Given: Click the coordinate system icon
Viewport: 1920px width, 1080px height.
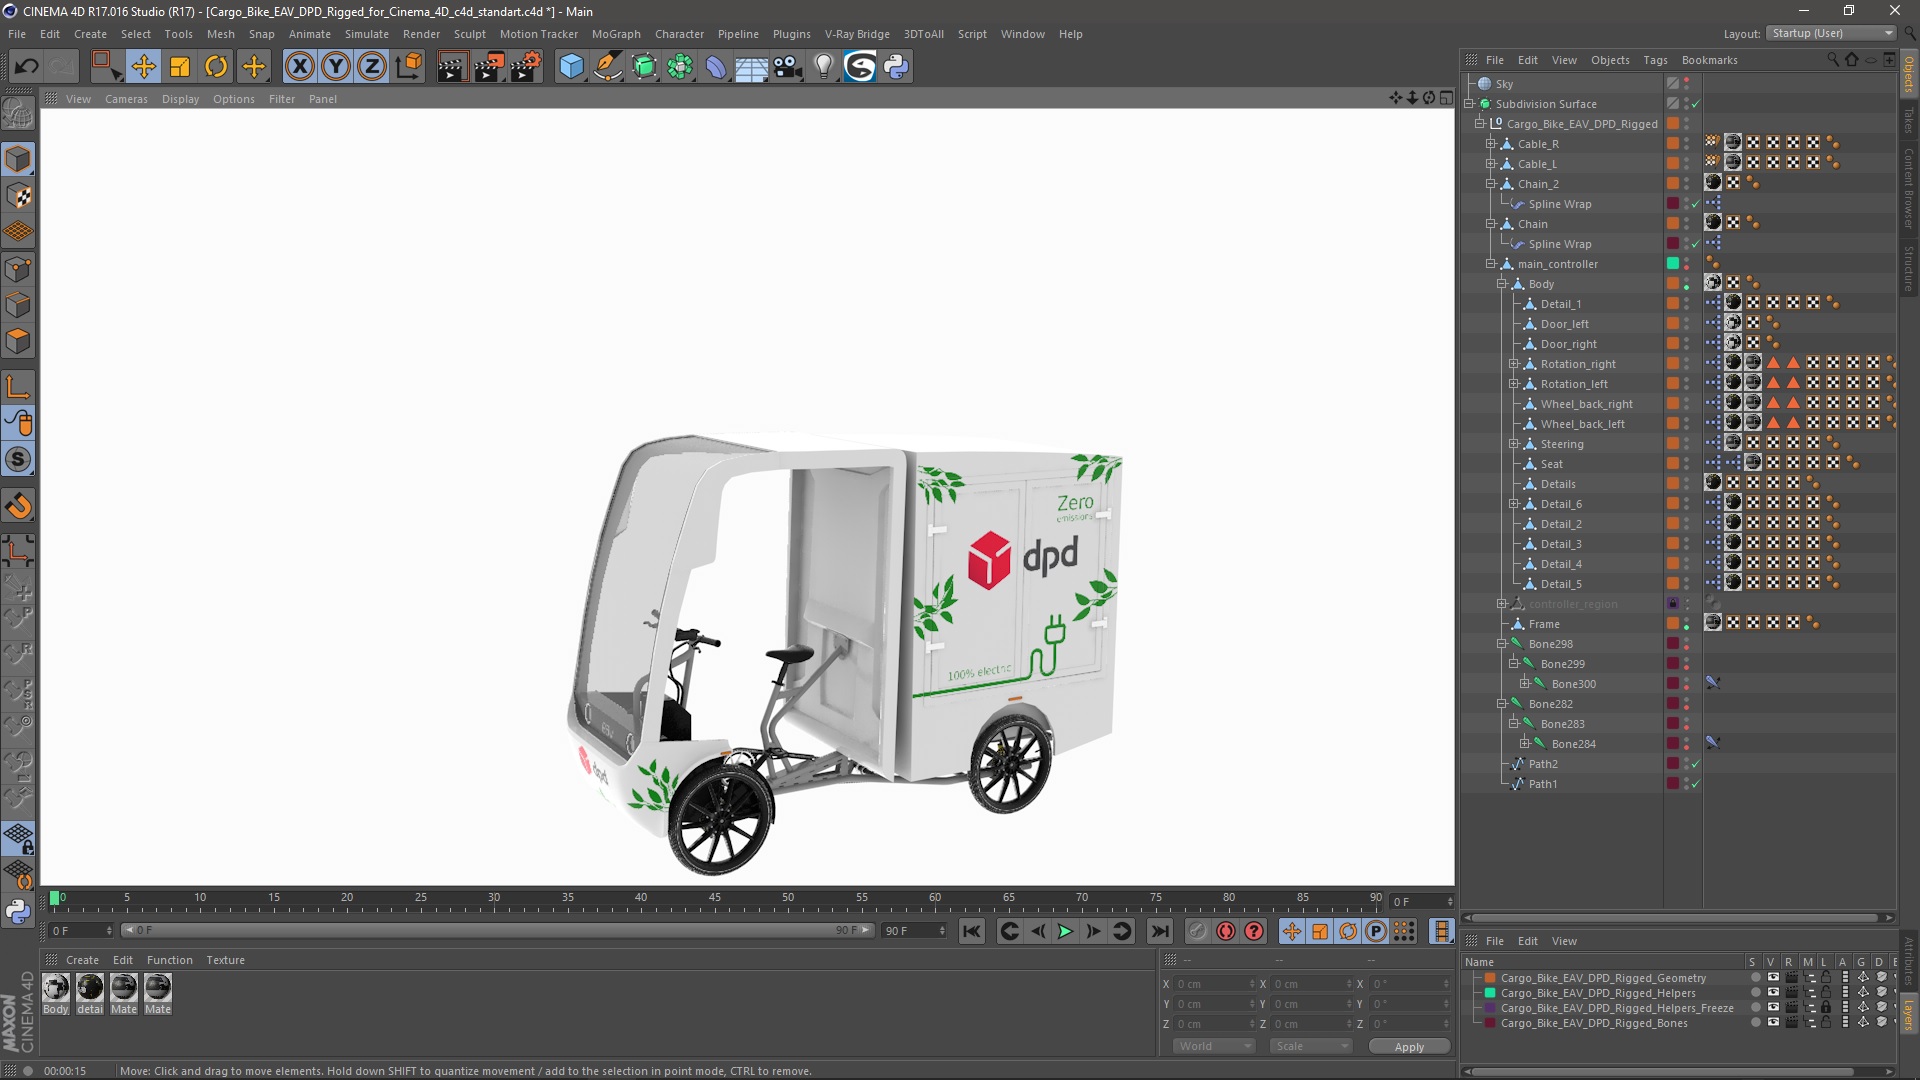Looking at the screenshot, I should click(409, 67).
